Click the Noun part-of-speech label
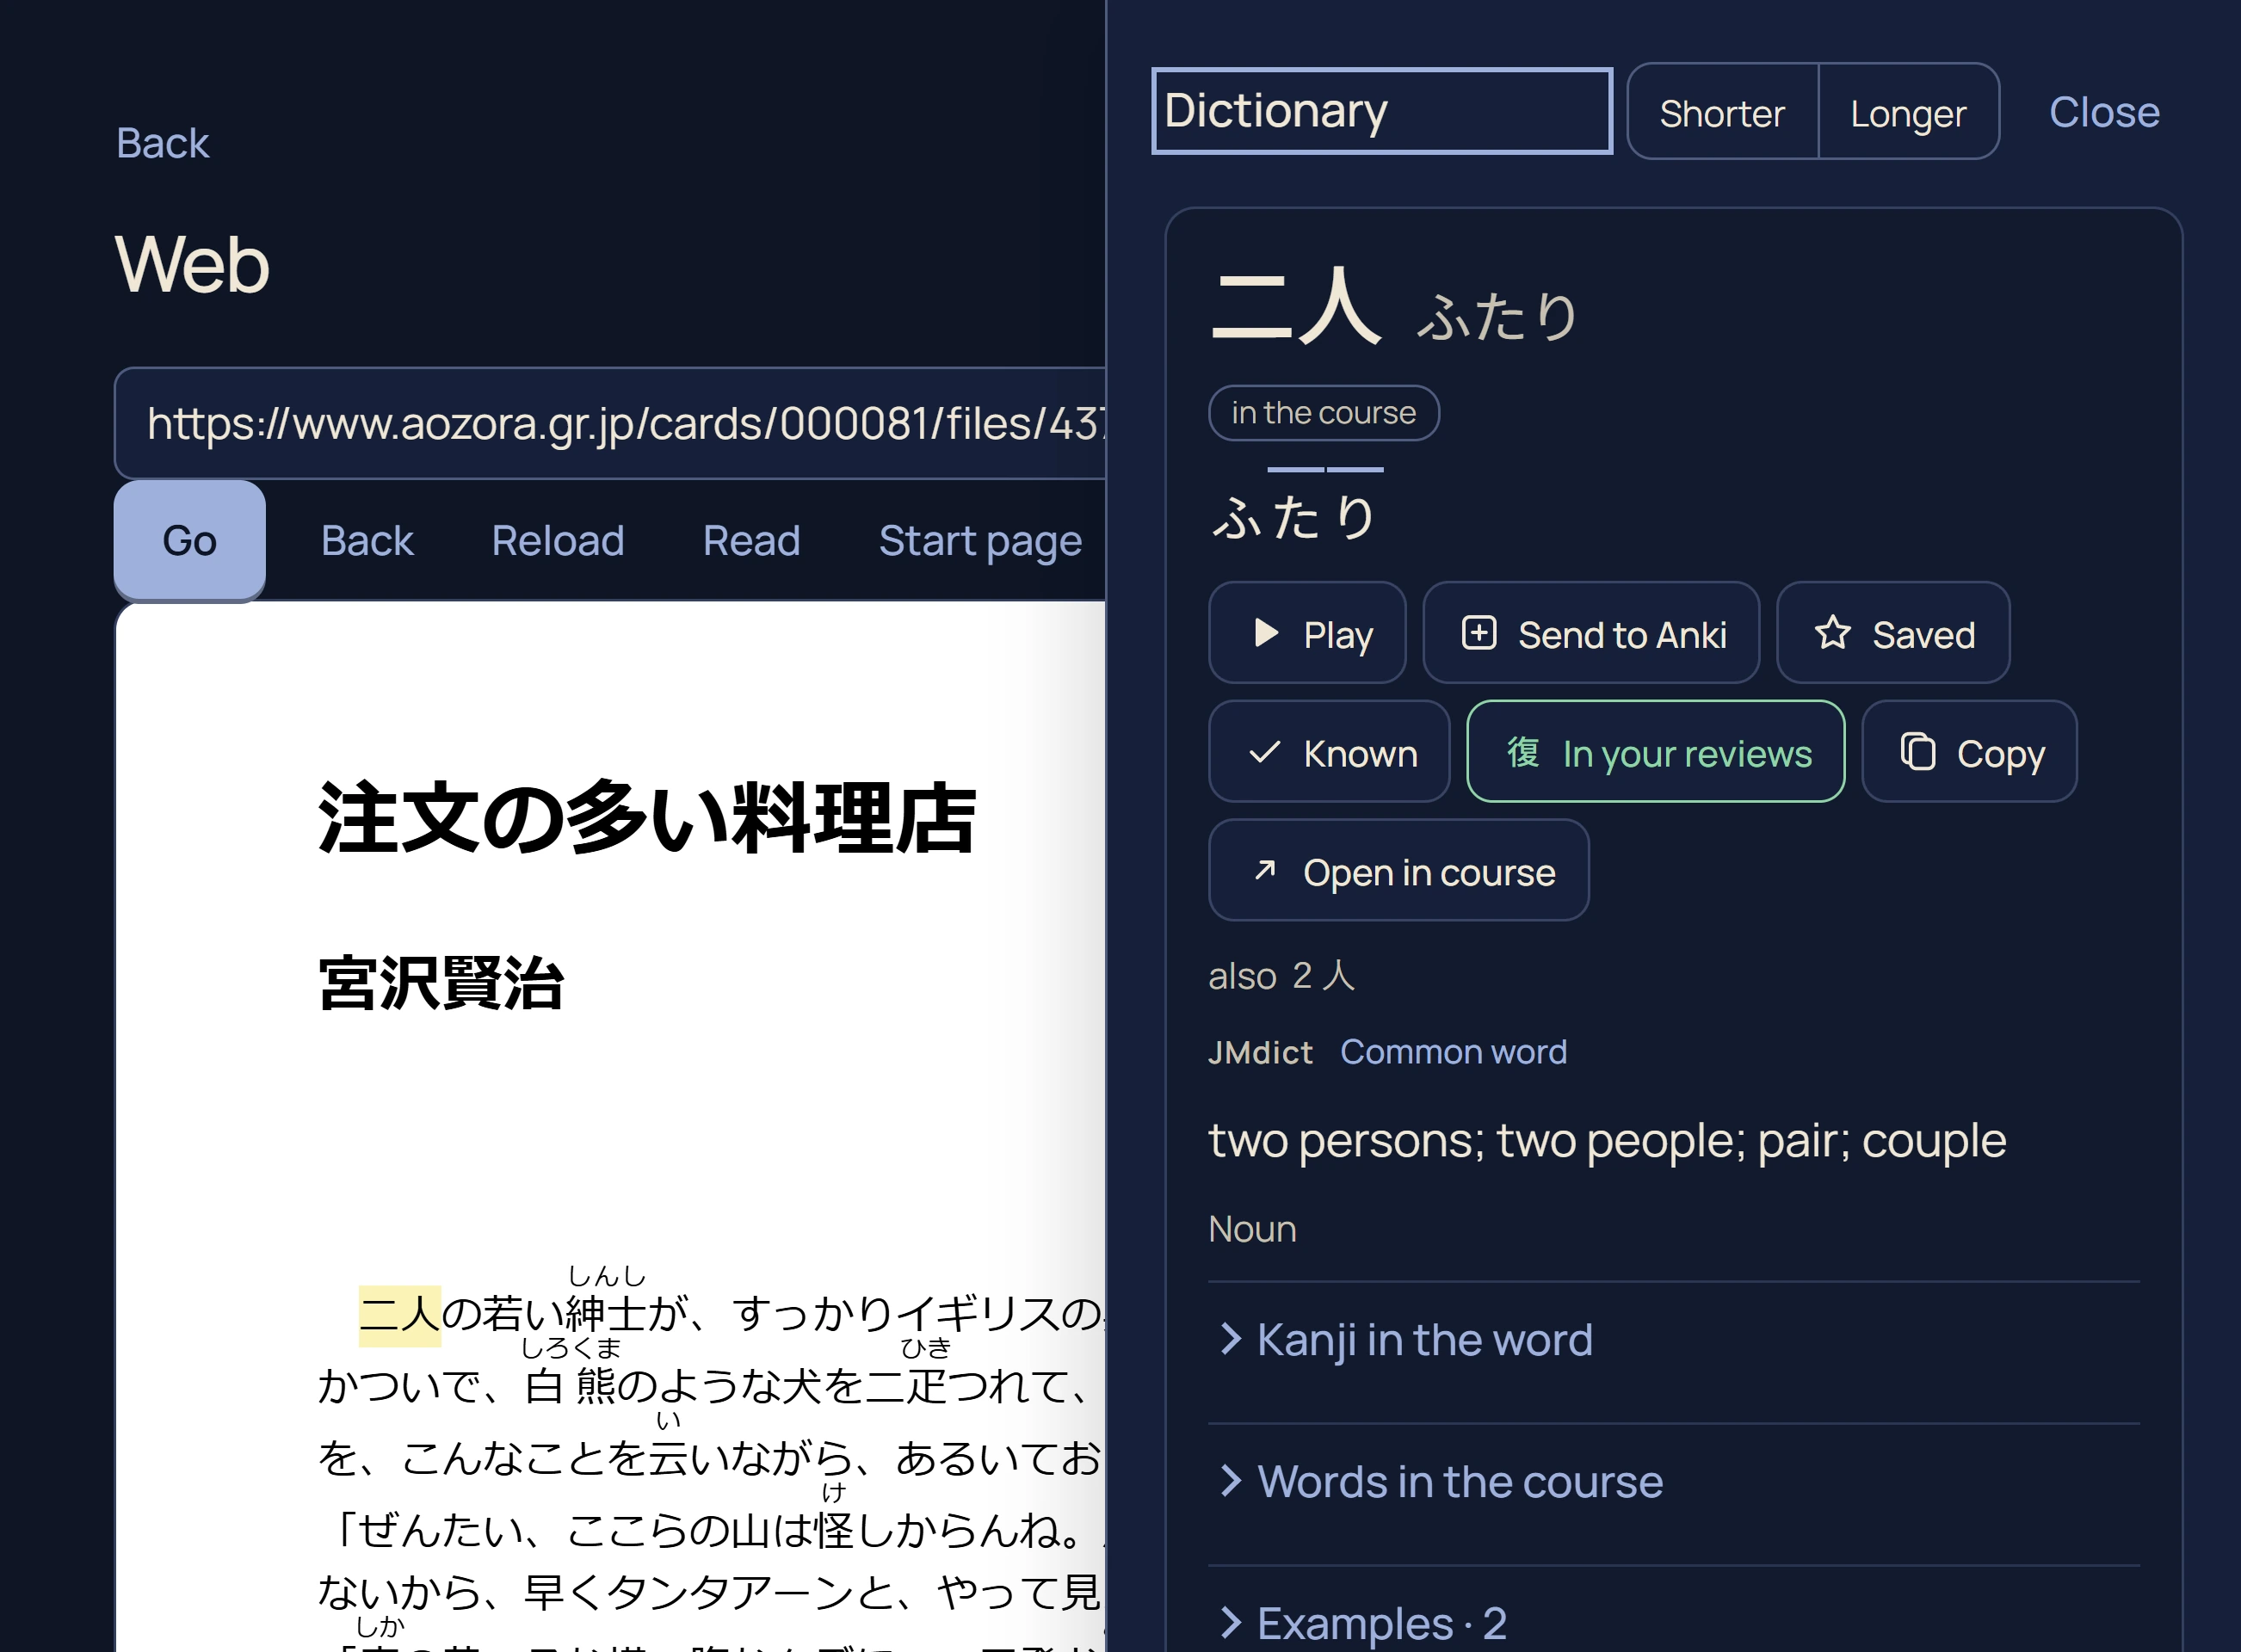The width and height of the screenshot is (2241, 1652). pos(1252,1229)
